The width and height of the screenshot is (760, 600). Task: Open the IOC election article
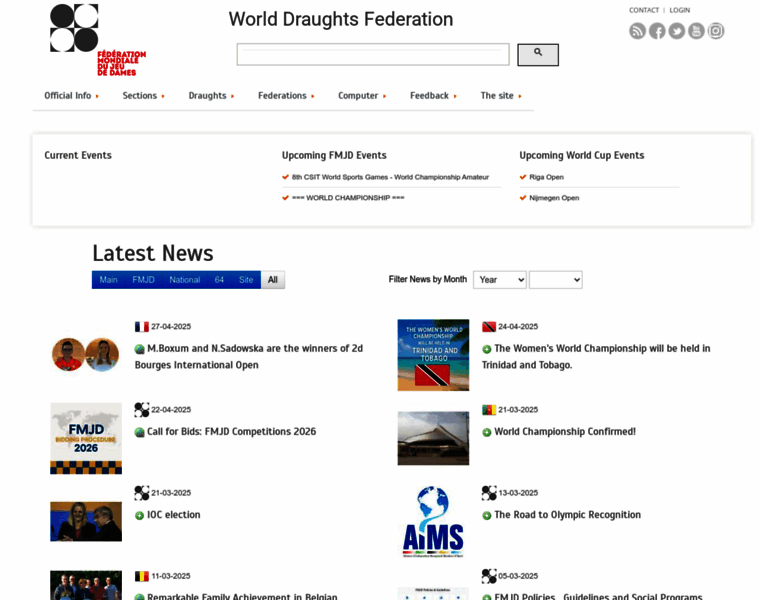pos(174,515)
